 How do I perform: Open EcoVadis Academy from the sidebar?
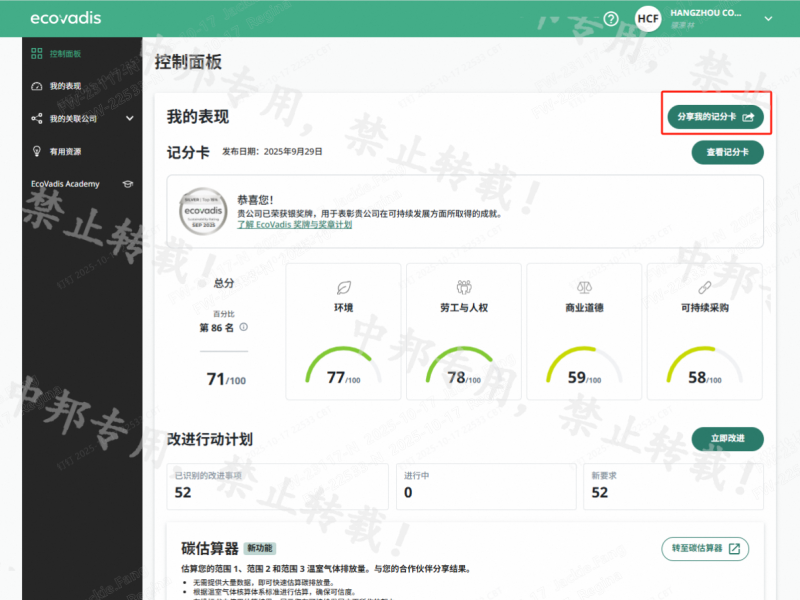click(82, 184)
